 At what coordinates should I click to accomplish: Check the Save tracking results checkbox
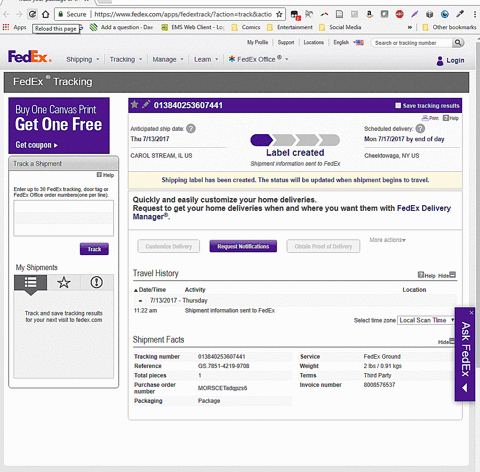398,106
